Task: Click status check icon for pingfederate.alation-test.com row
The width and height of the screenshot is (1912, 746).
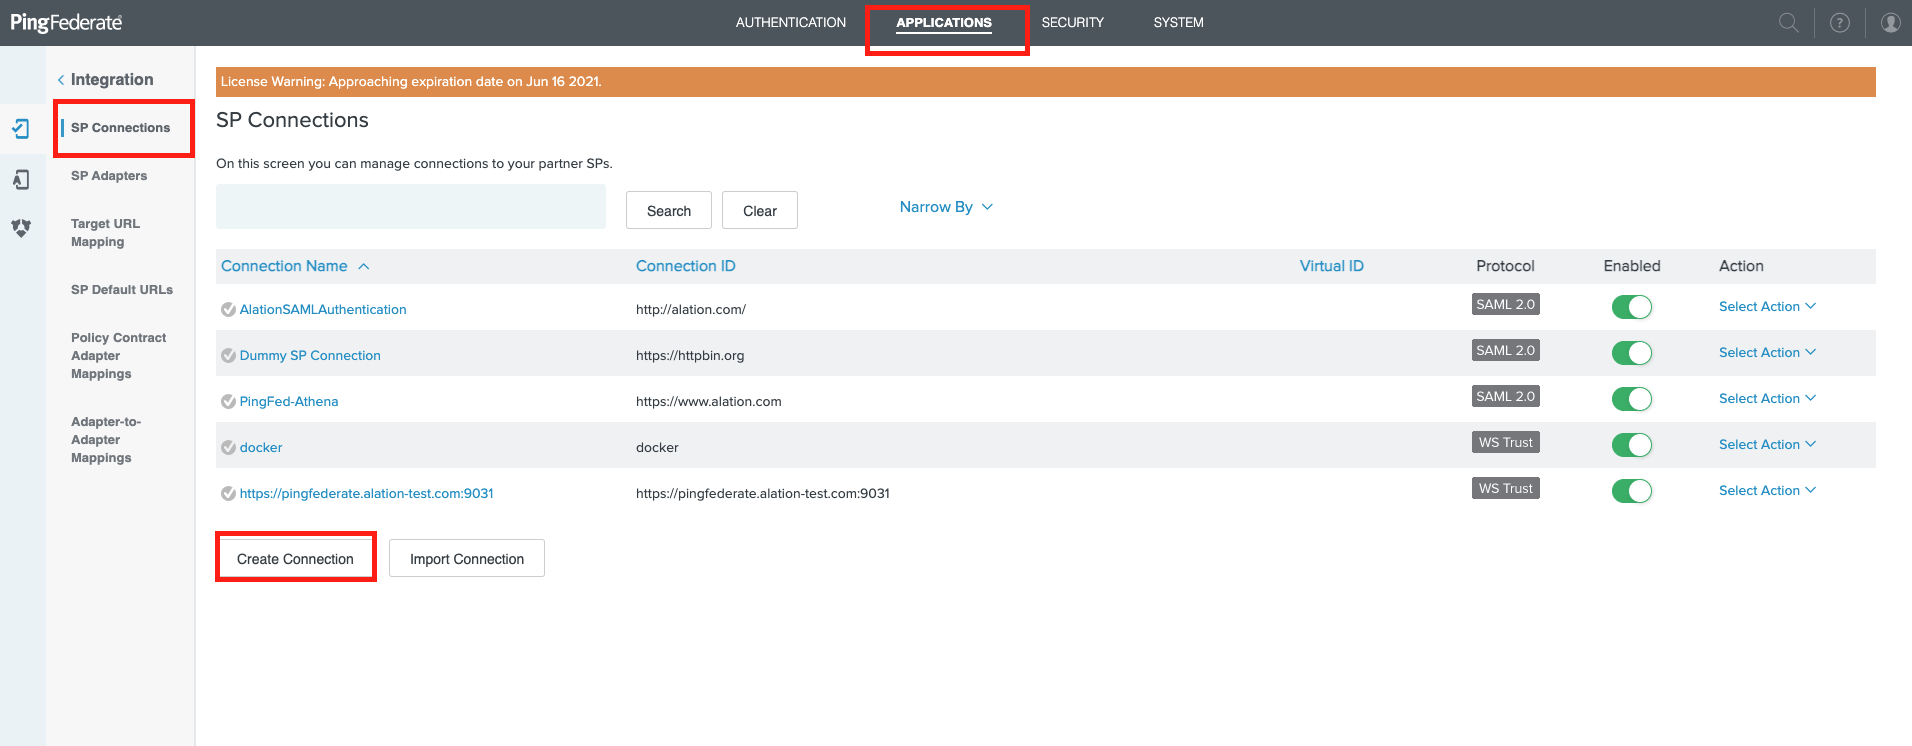Action: 228,494
